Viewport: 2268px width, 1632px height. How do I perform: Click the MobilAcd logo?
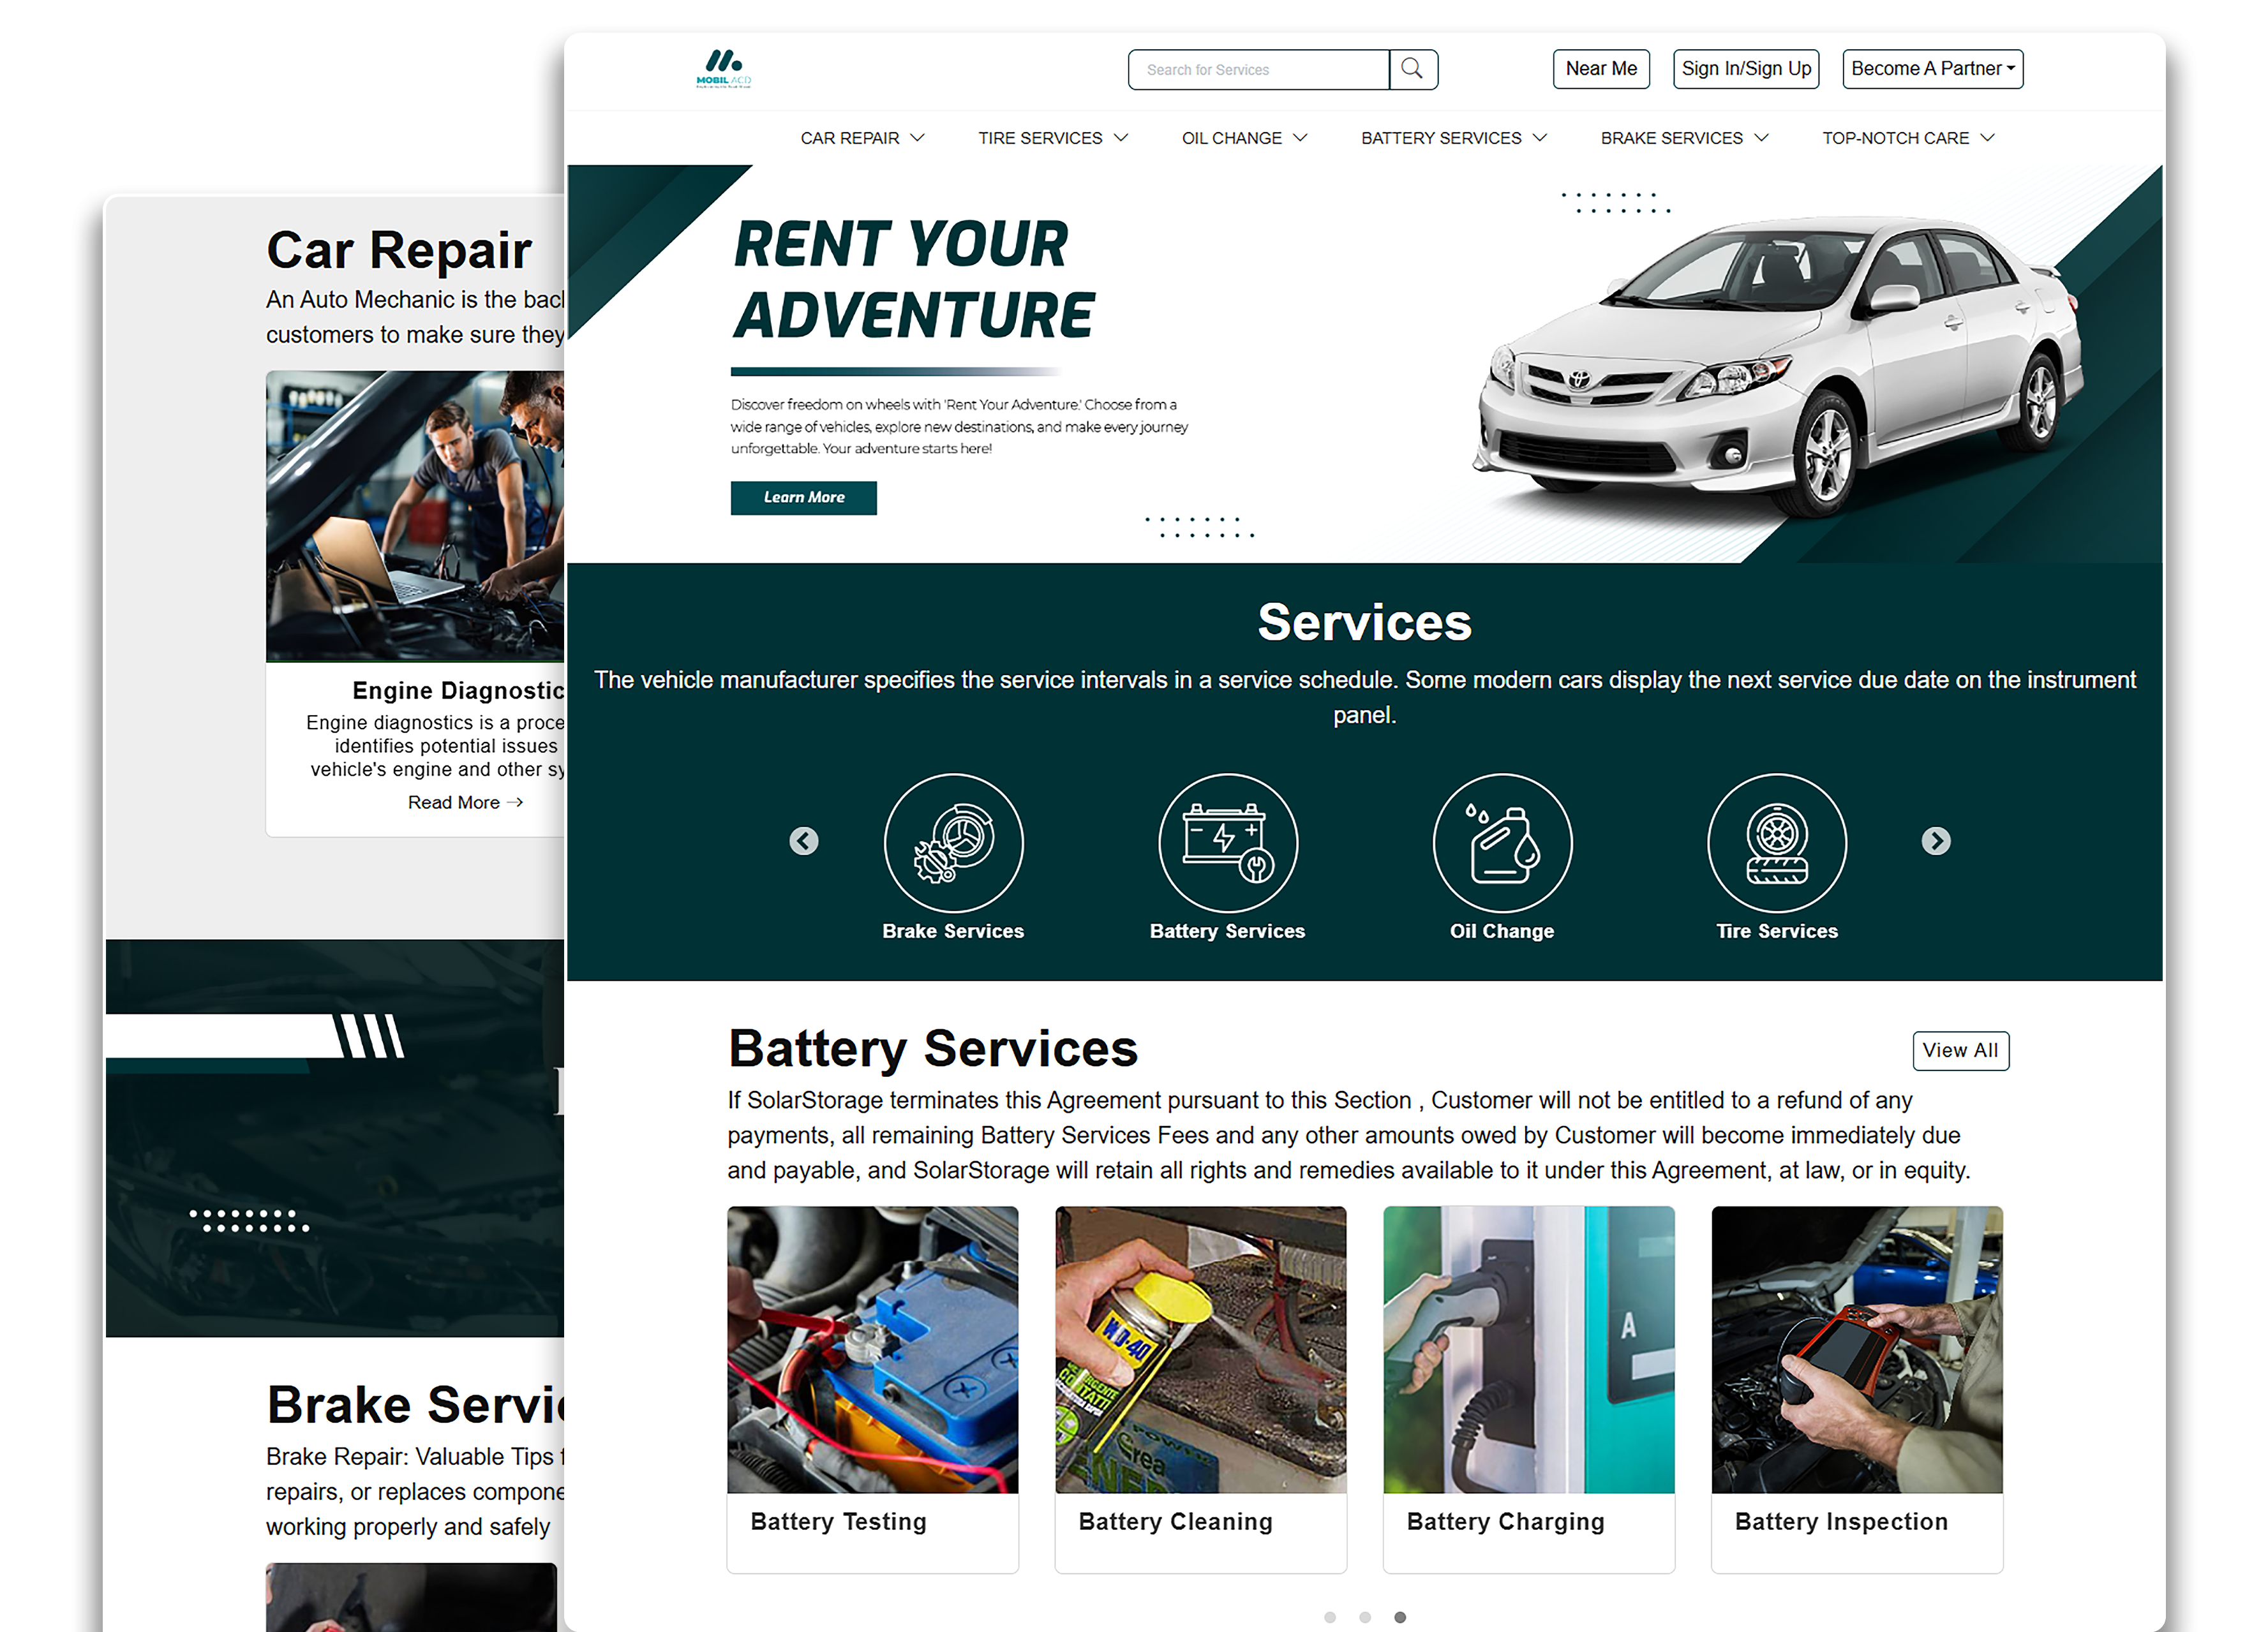pos(723,69)
